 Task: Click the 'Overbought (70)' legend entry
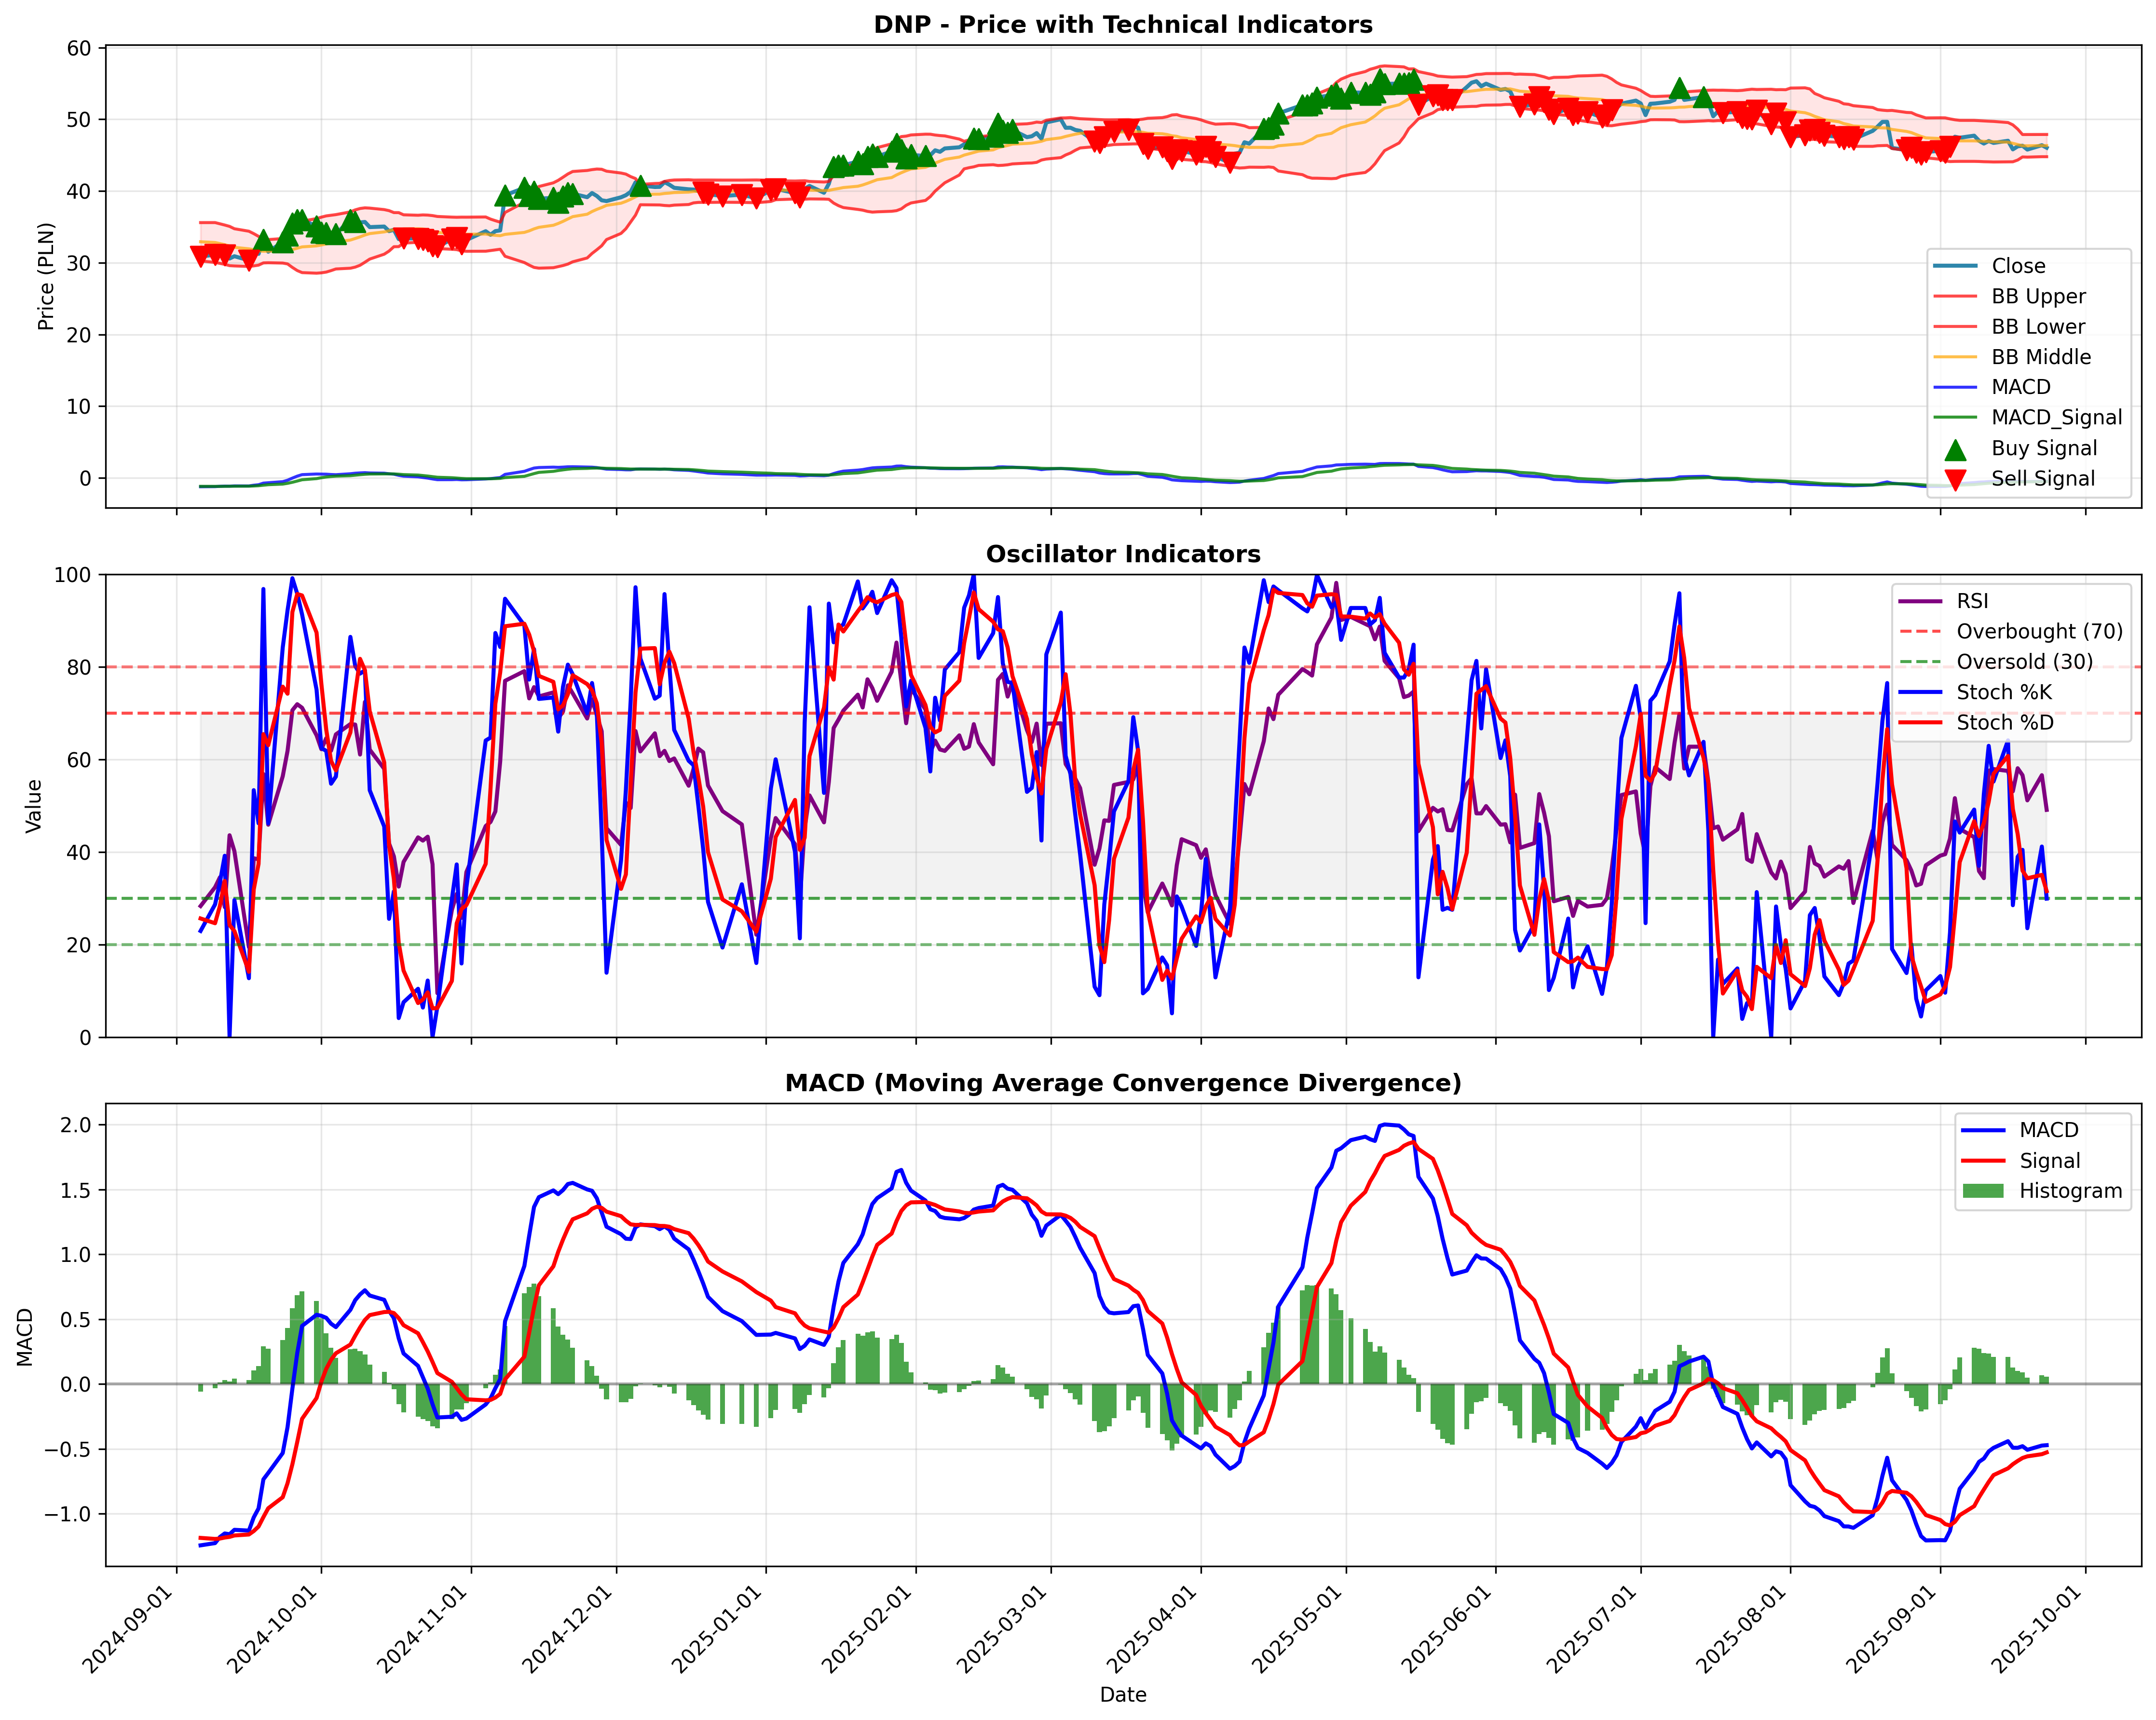(2039, 632)
